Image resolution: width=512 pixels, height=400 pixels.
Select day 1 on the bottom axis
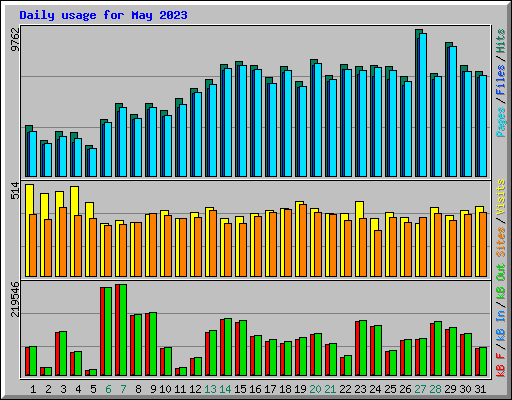pyautogui.click(x=33, y=389)
